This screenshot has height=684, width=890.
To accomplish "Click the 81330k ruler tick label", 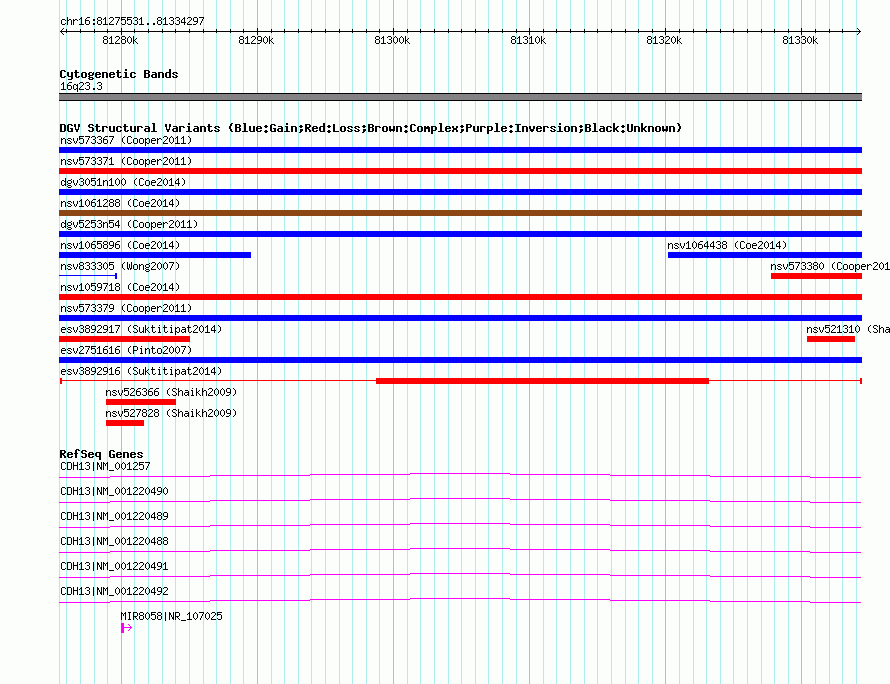I will coord(800,40).
